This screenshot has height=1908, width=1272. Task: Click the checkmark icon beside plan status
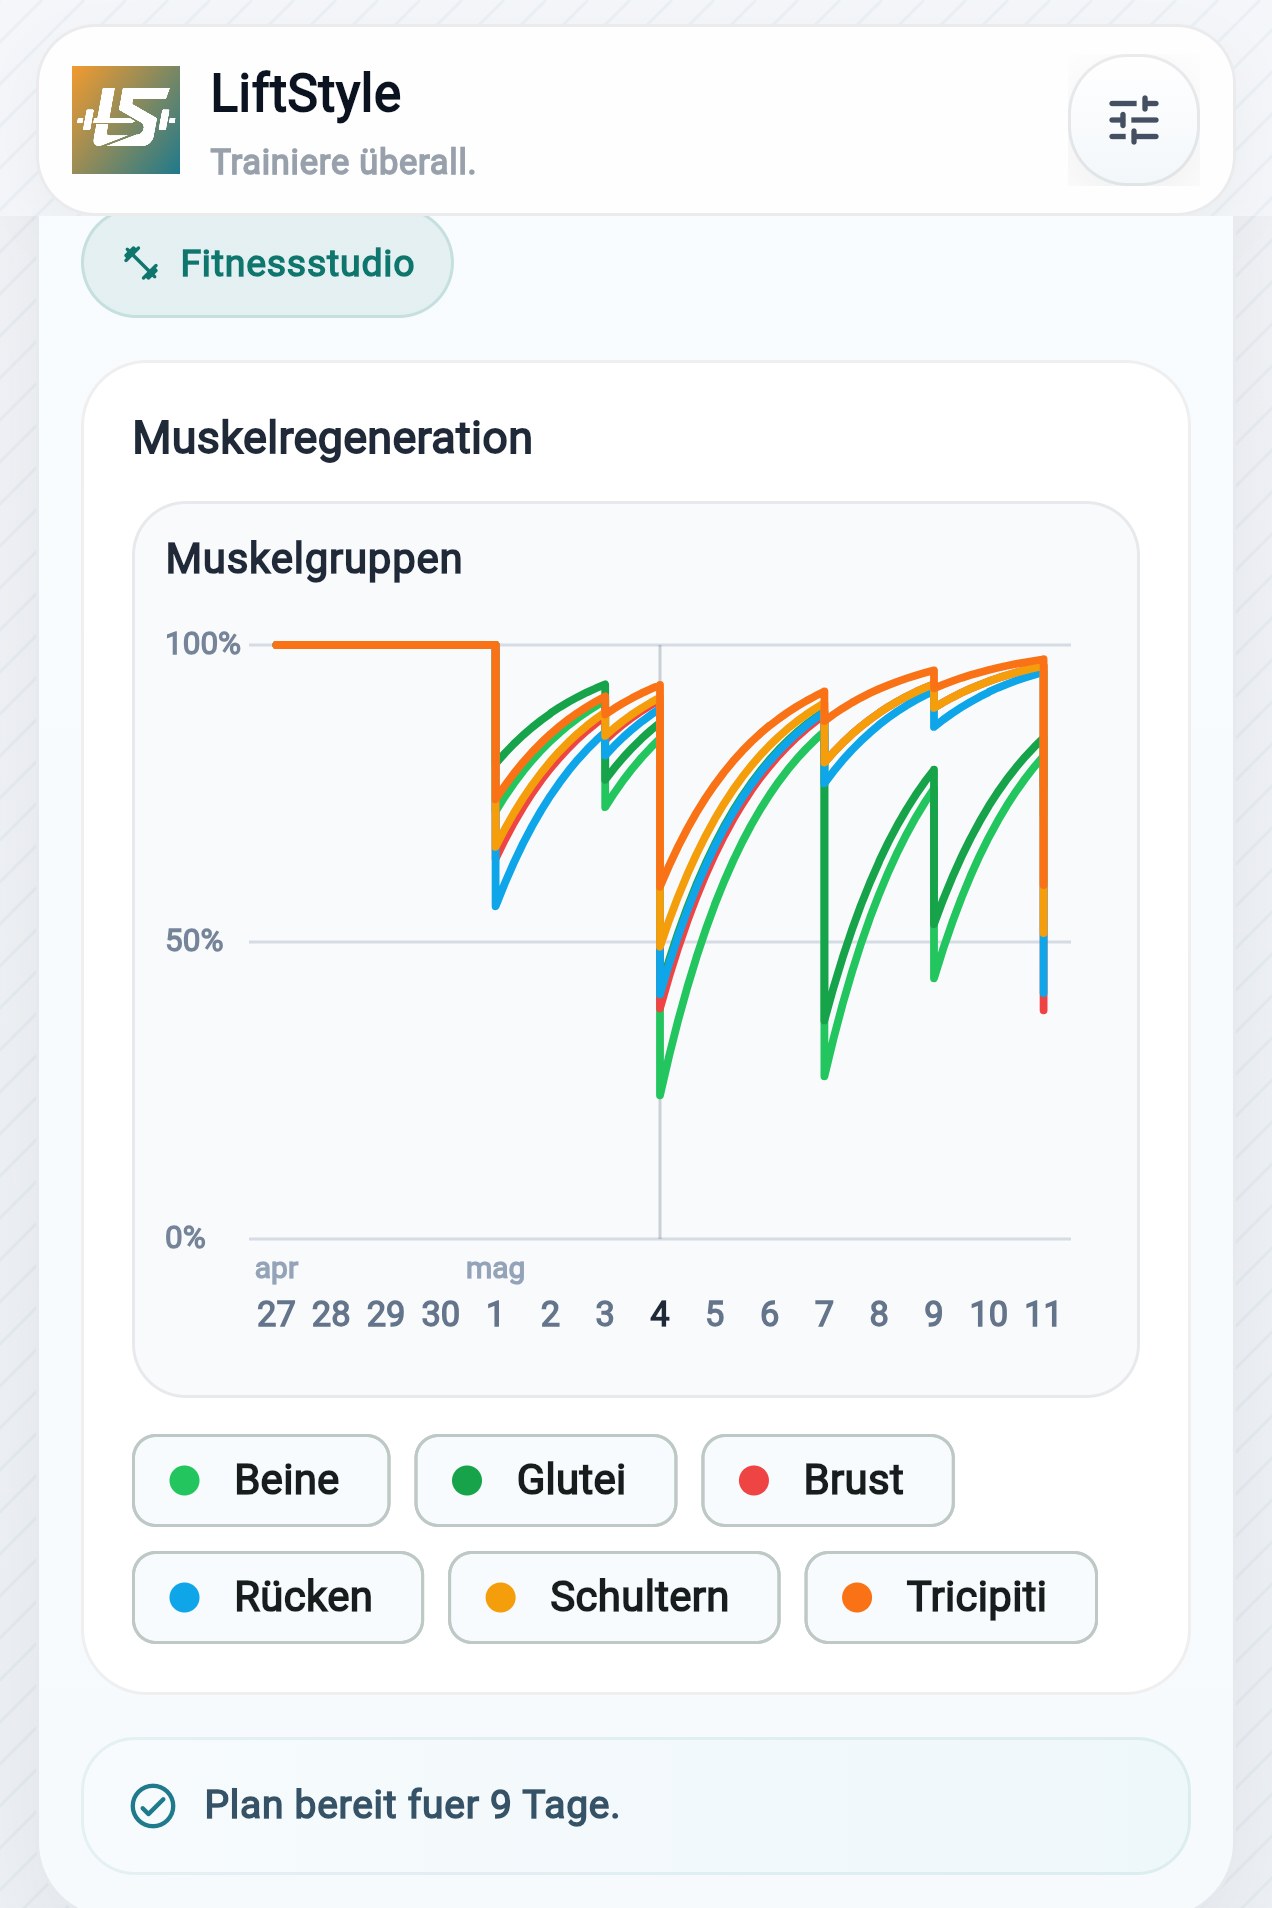coord(153,1806)
